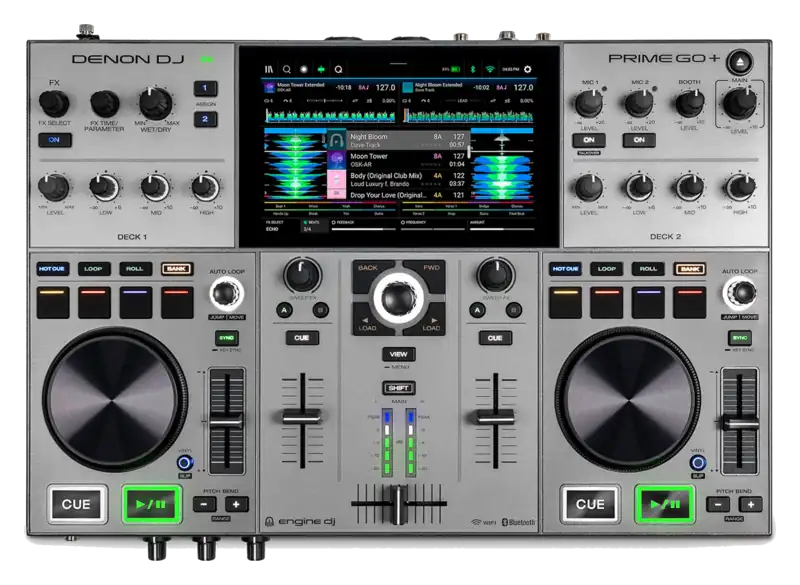
Task: Tap the Wi-Fi status icon on the touchscreen
Action: (490, 69)
